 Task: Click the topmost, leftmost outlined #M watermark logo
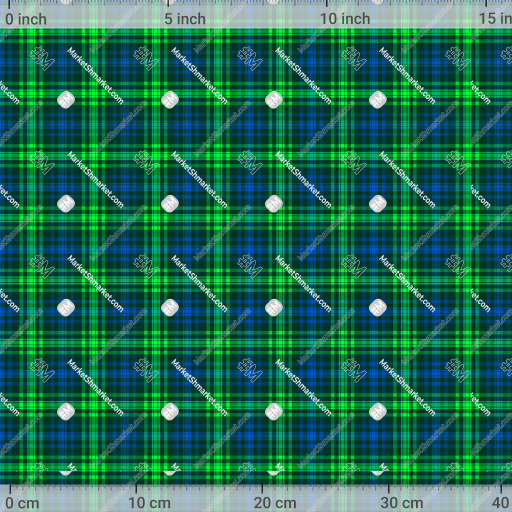42,58
